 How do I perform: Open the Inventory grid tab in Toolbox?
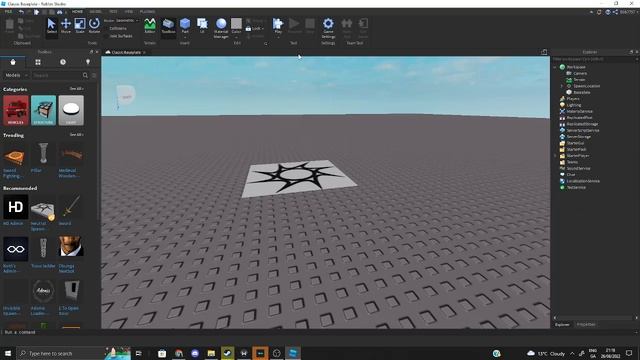(38, 62)
